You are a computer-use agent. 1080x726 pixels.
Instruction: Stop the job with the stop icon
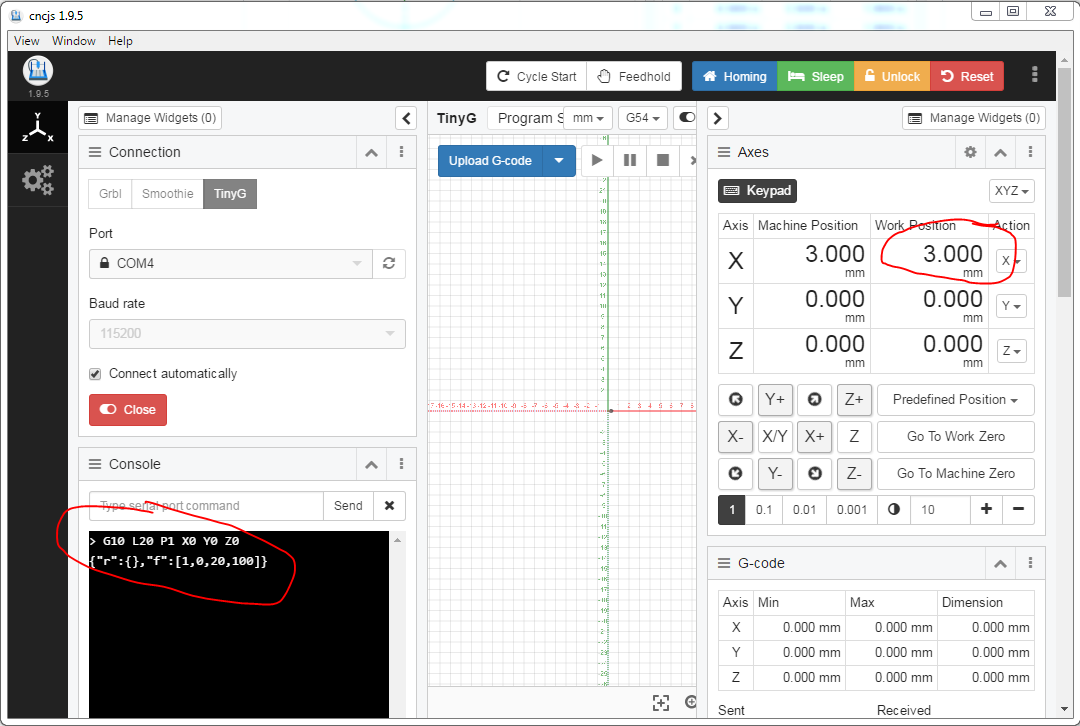(663, 160)
